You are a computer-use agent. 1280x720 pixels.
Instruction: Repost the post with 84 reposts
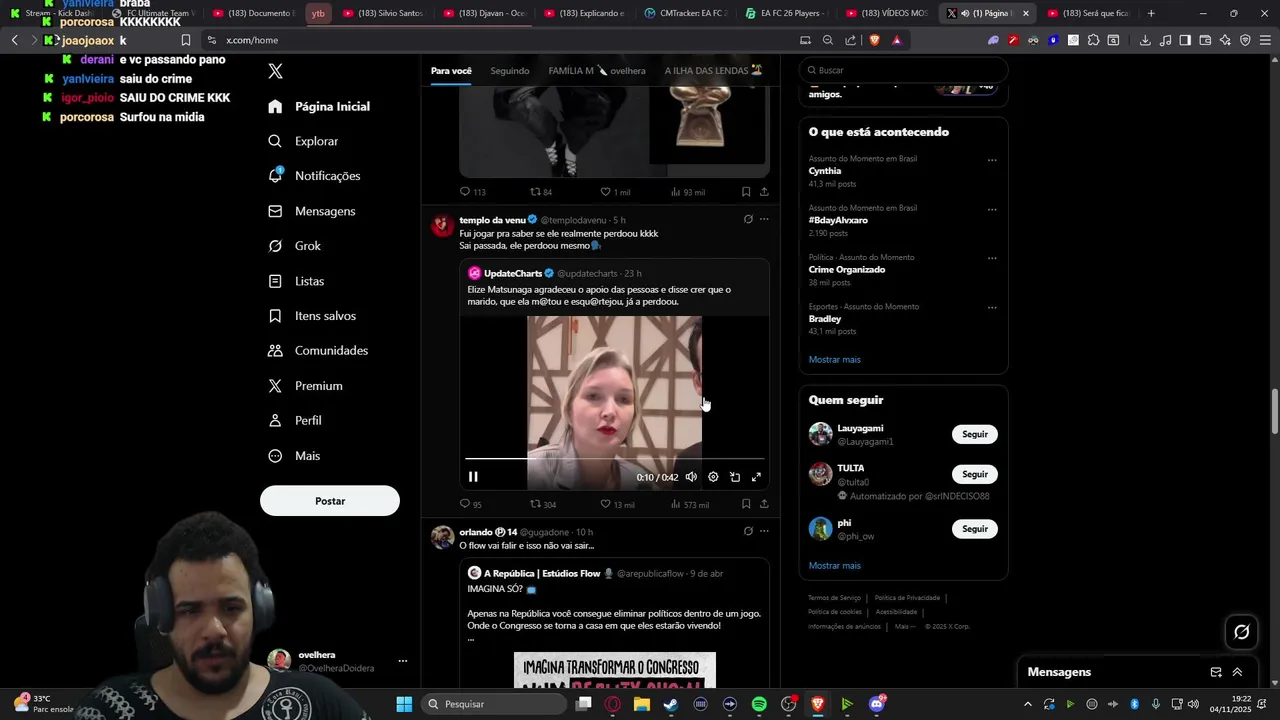(541, 192)
